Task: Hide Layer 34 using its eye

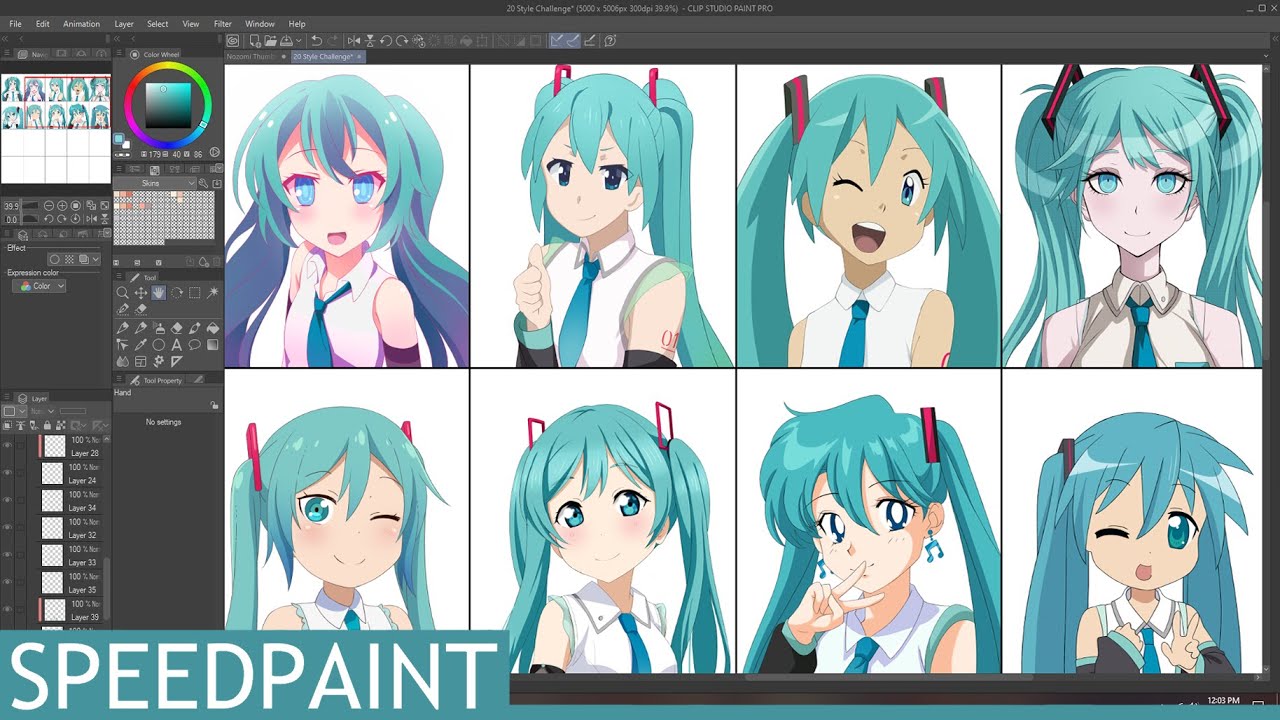Action: [x=7, y=499]
